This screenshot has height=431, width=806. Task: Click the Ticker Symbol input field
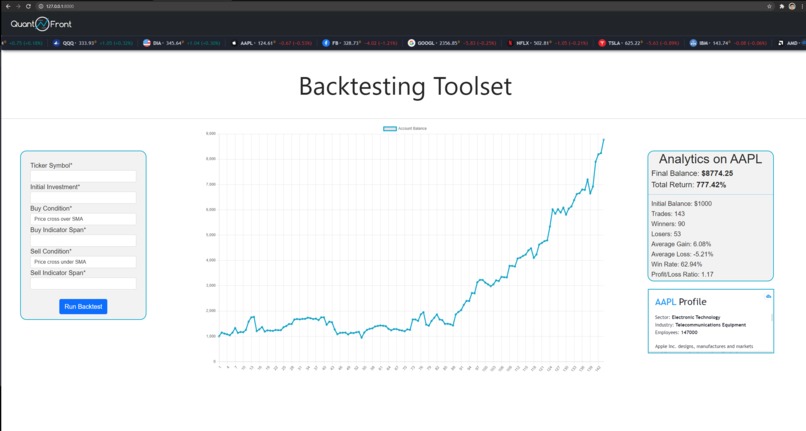pos(83,176)
